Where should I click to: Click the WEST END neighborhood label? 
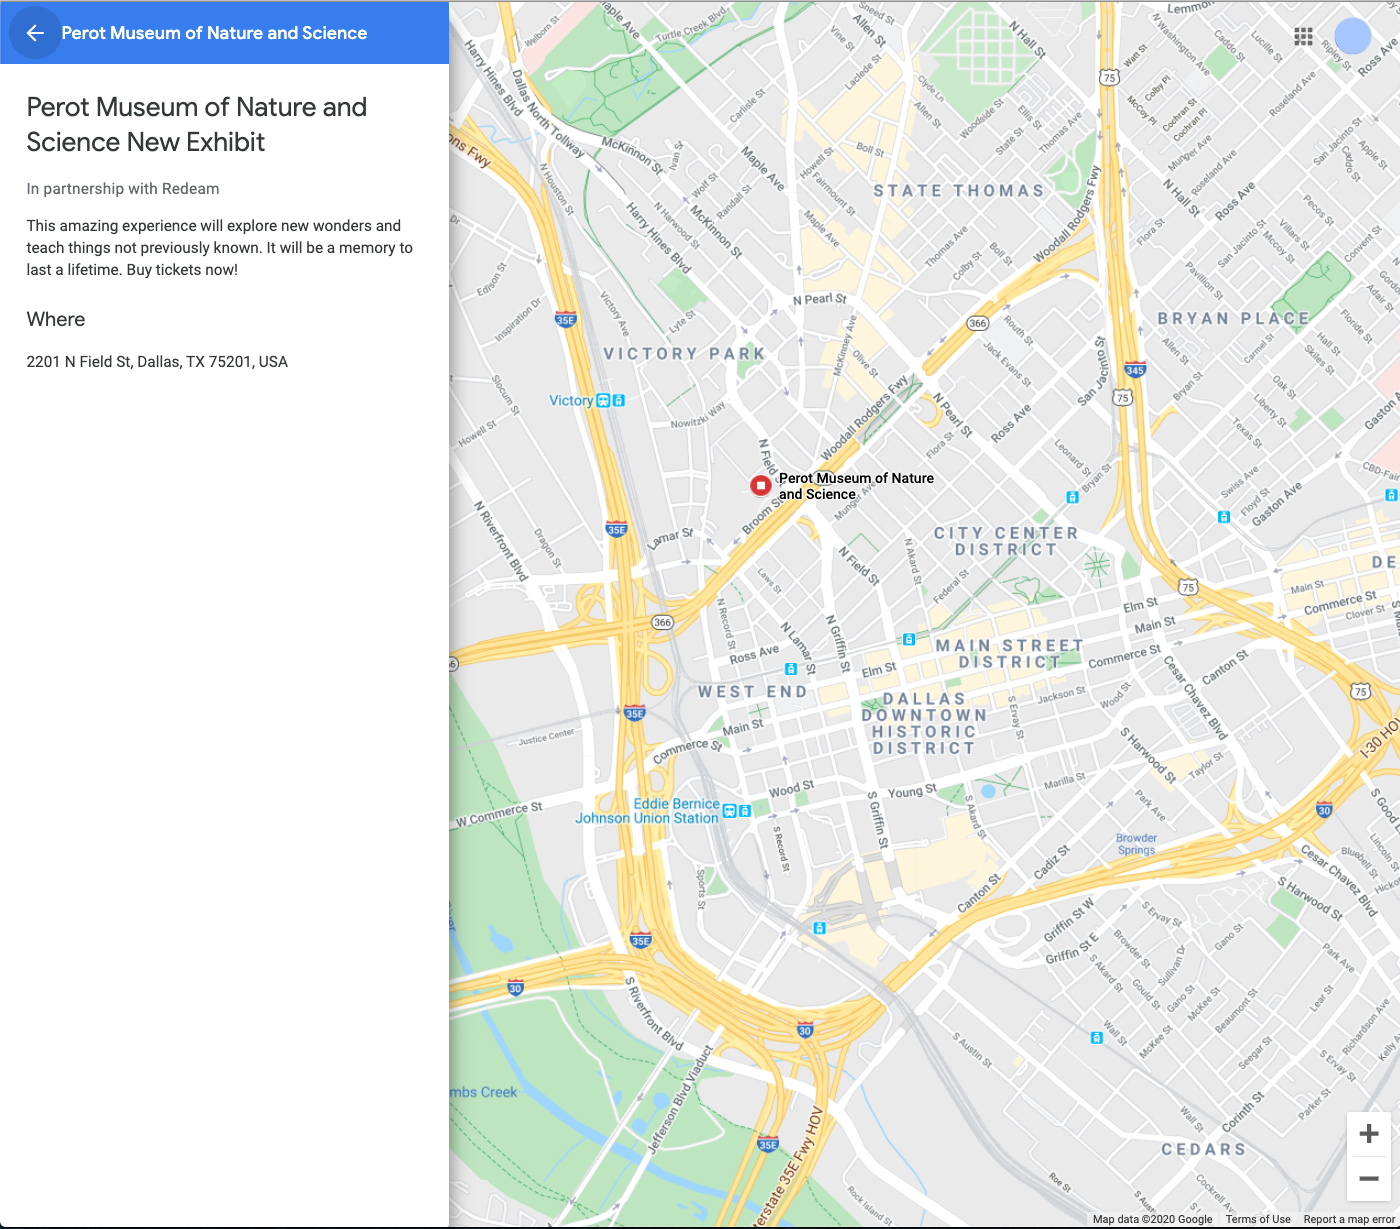752,692
